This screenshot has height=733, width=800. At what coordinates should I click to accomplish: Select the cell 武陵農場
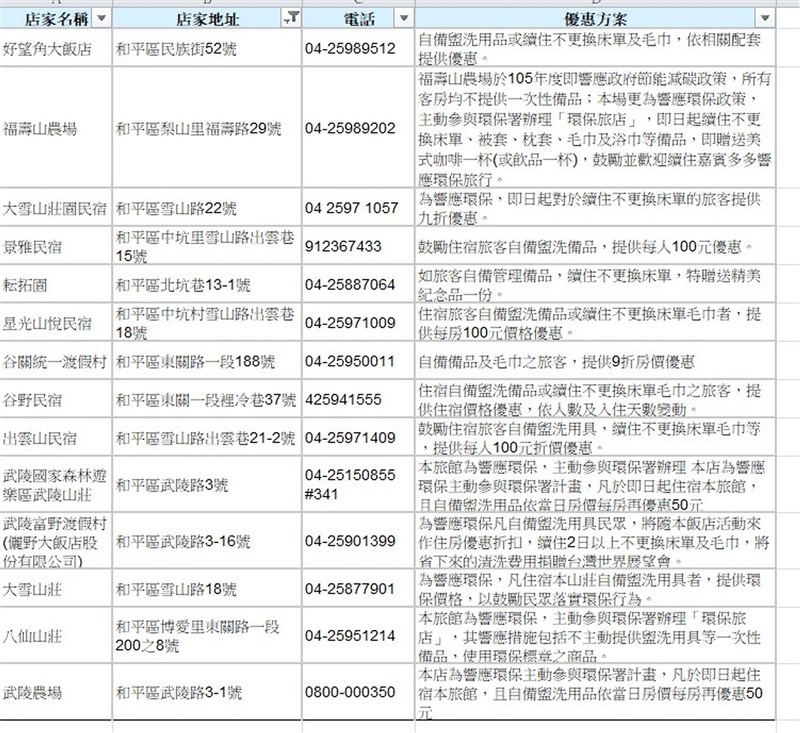coord(56,692)
